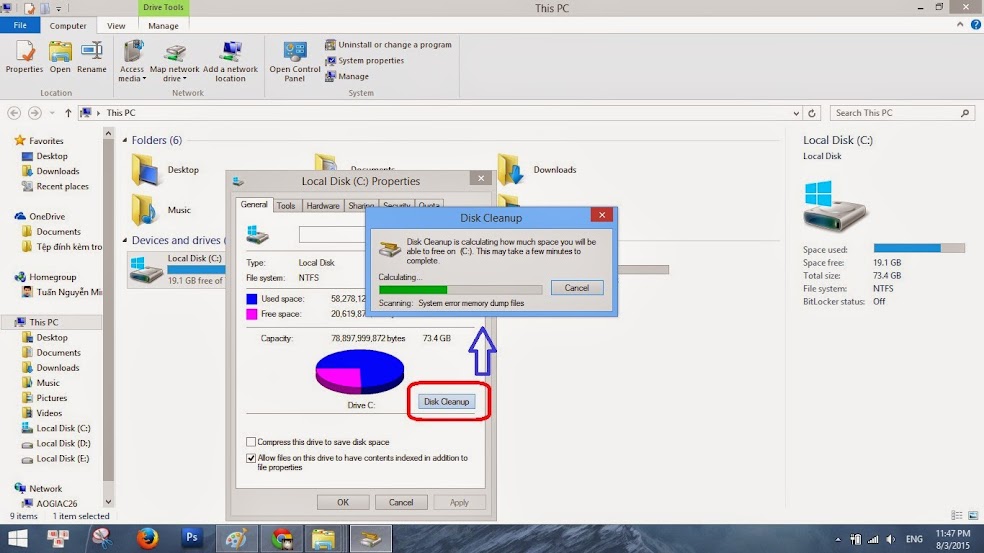984x553 pixels.
Task: Close the Disk Cleanup dialog
Action: point(601,215)
